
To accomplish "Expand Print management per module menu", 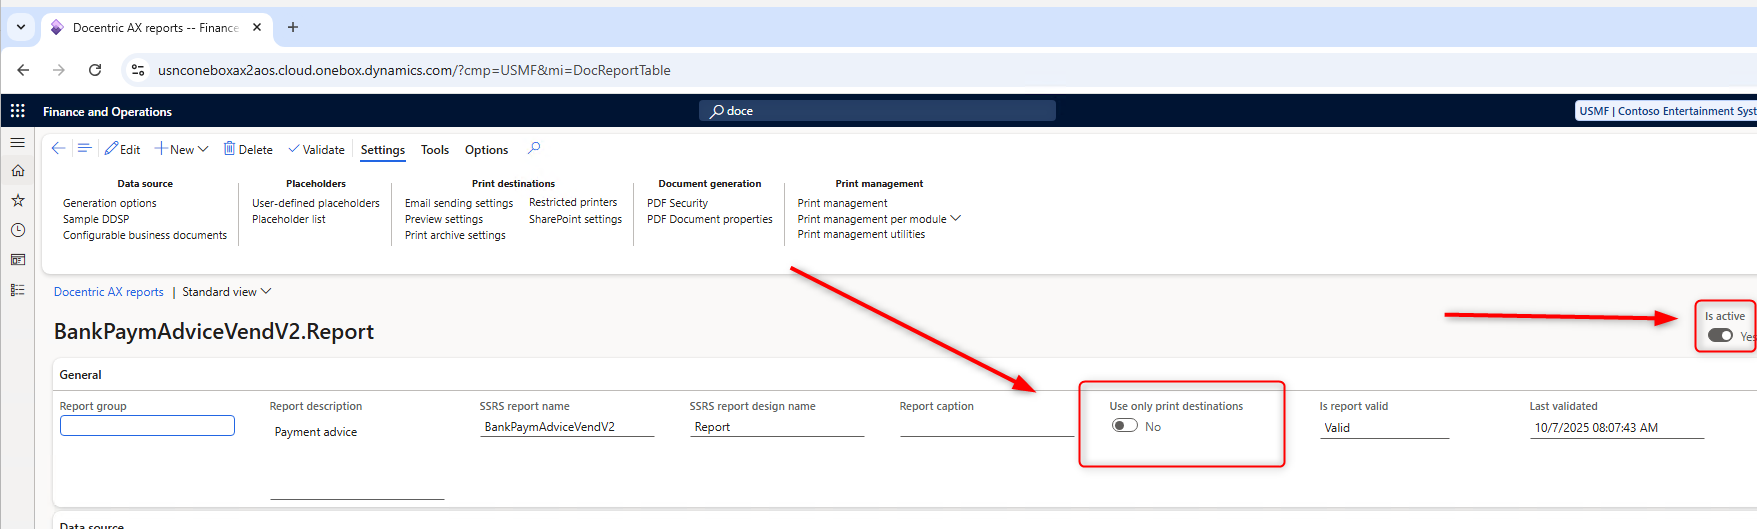I will pos(878,219).
